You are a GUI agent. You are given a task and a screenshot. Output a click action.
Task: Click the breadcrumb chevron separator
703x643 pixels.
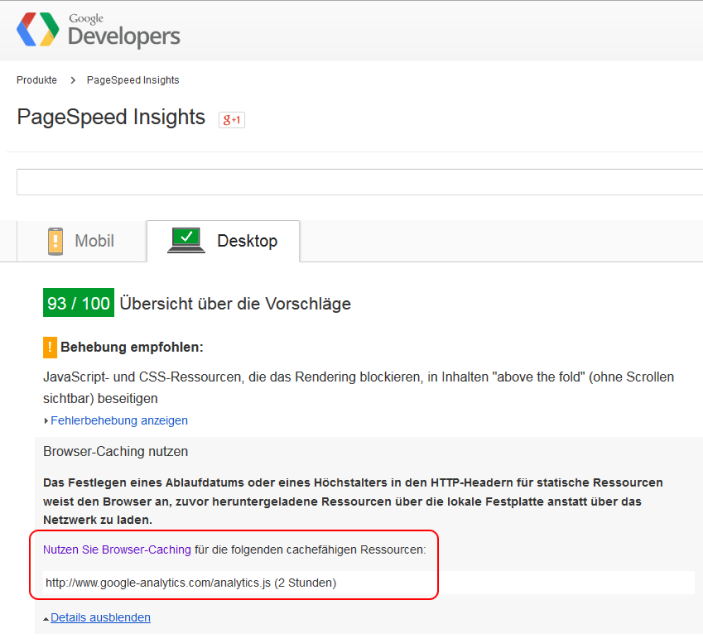[x=73, y=80]
